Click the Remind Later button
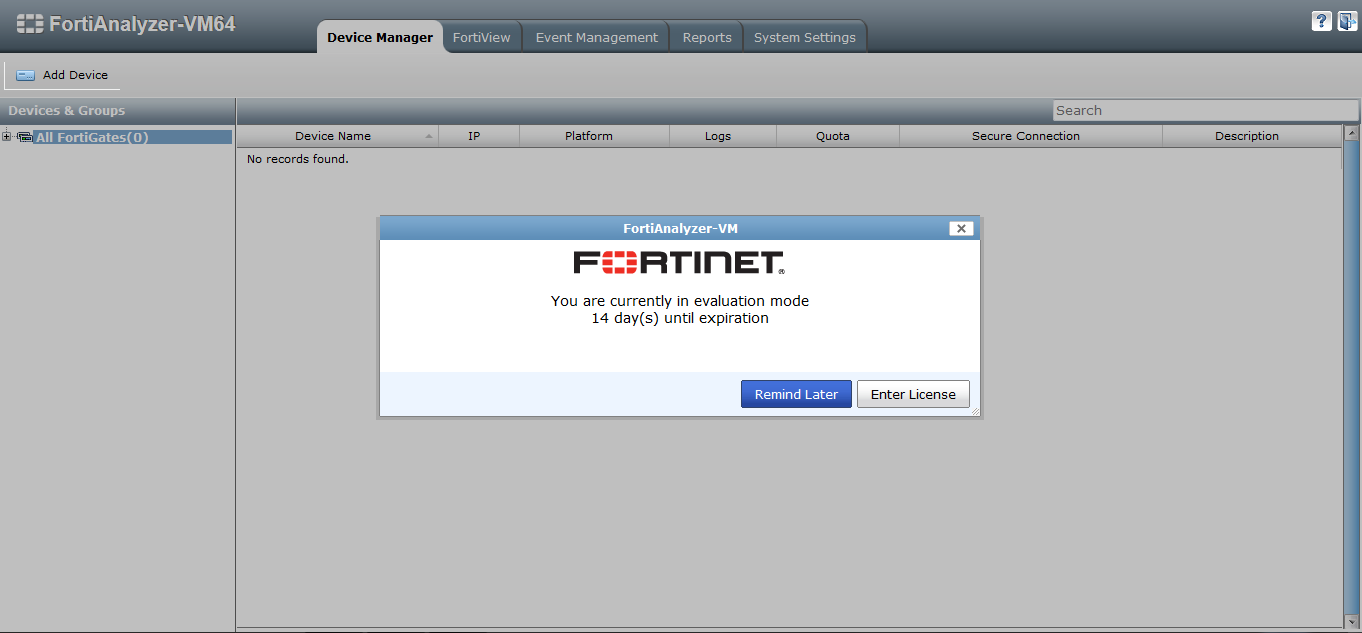Screen dimensions: 1362x633 pos(796,394)
